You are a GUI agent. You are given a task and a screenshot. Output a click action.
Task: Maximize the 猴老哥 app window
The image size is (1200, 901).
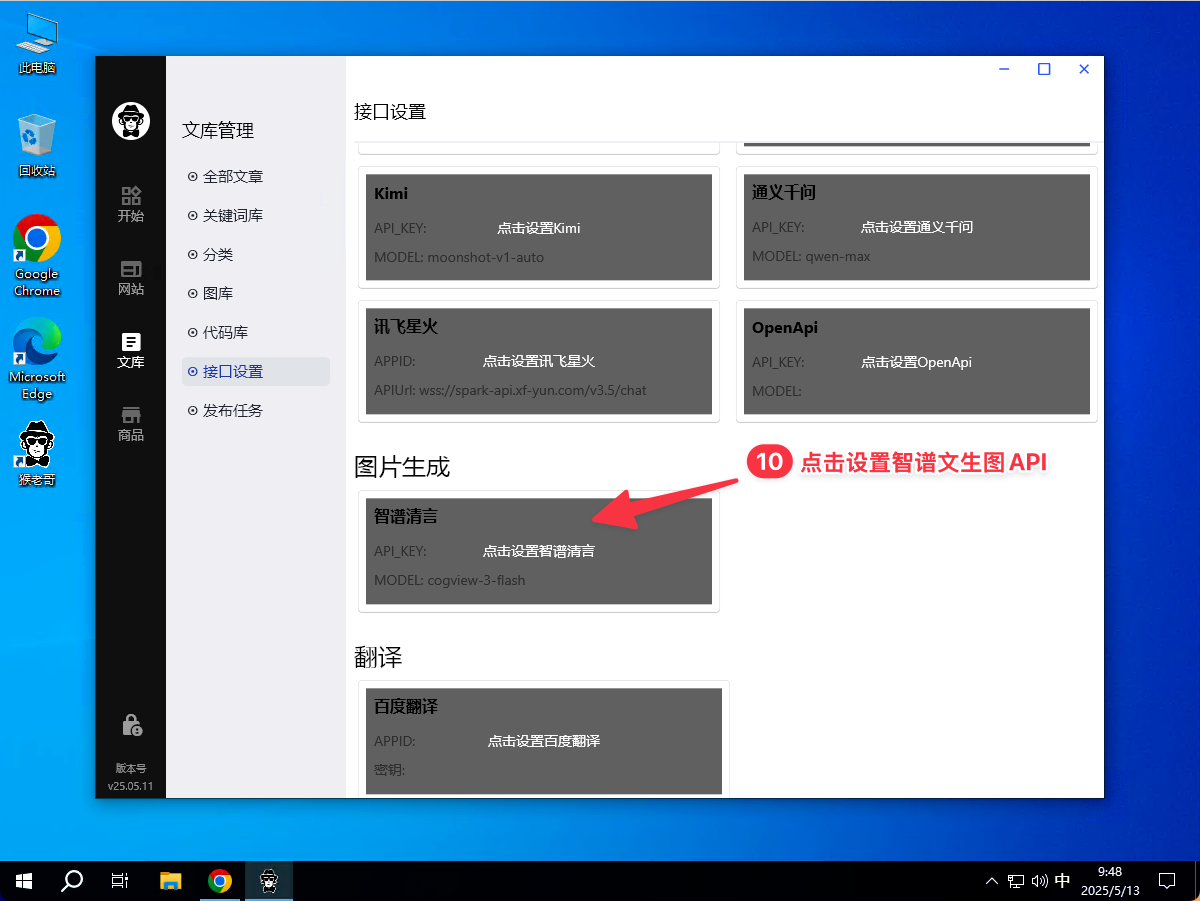[x=1044, y=69]
